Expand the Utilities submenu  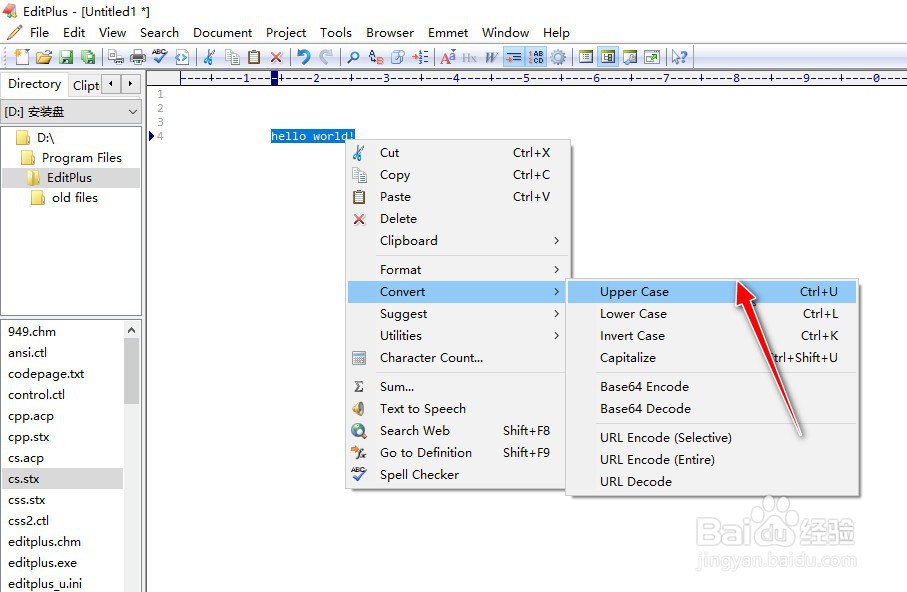(x=458, y=335)
